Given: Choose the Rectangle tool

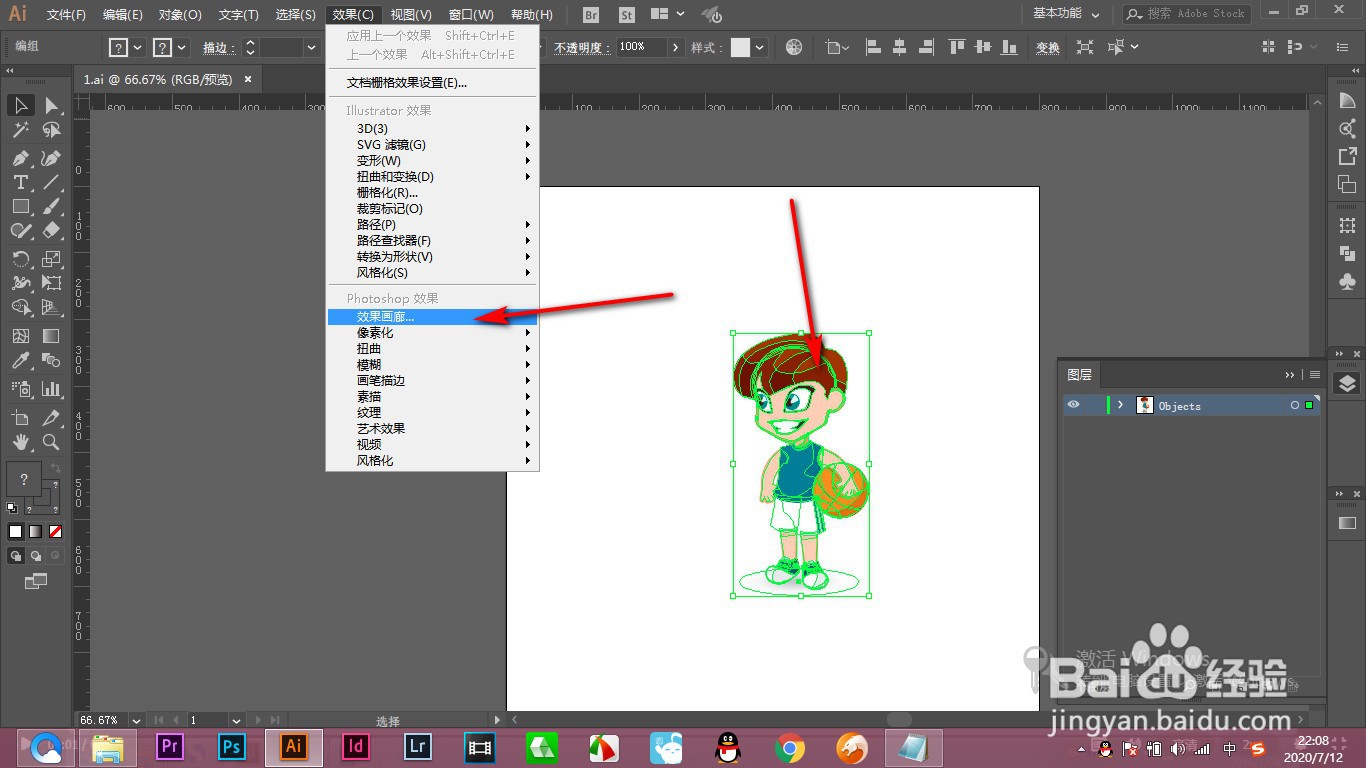Looking at the screenshot, I should 21,206.
